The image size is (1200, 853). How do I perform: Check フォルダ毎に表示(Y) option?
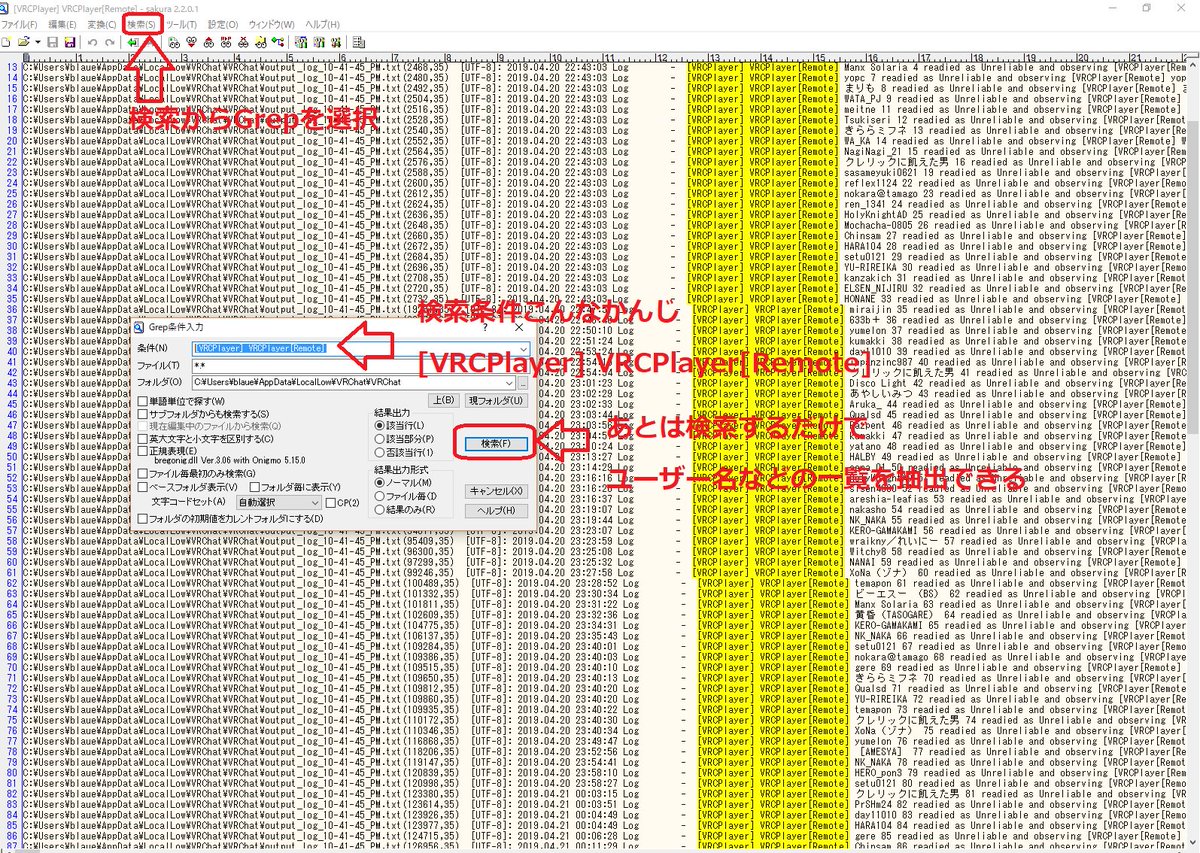pyautogui.click(x=254, y=486)
